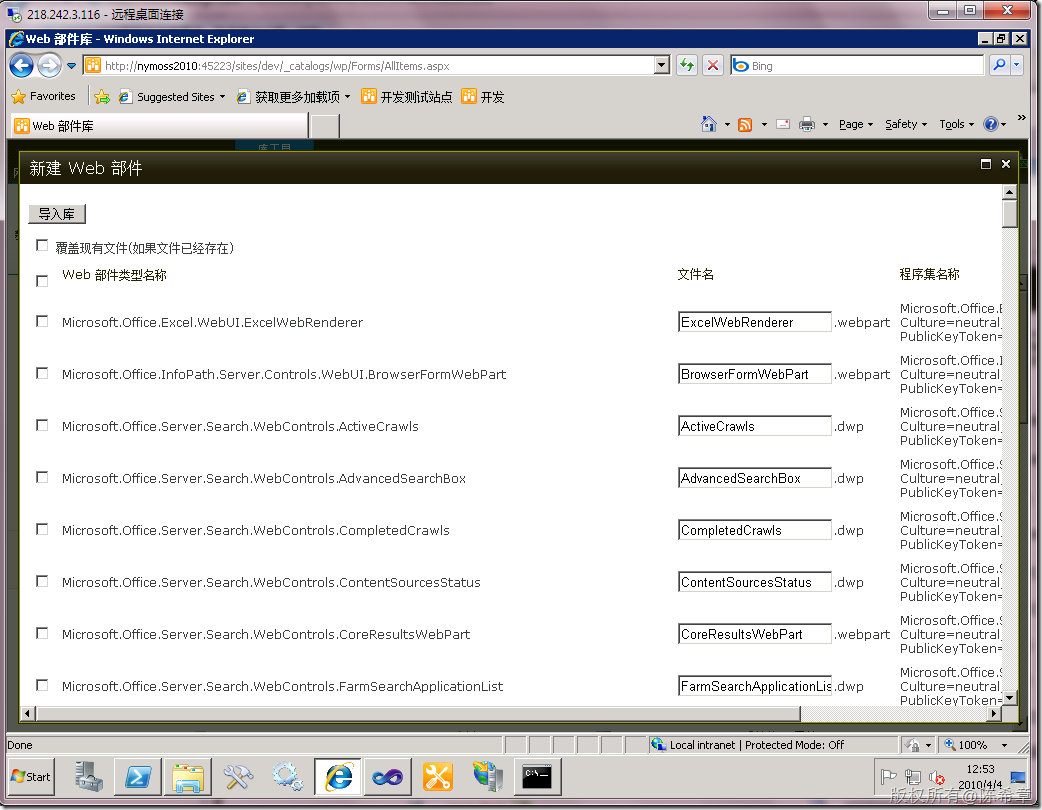This screenshot has height=810, width=1042.
Task: Click the RSS feeds icon
Action: coord(746,124)
